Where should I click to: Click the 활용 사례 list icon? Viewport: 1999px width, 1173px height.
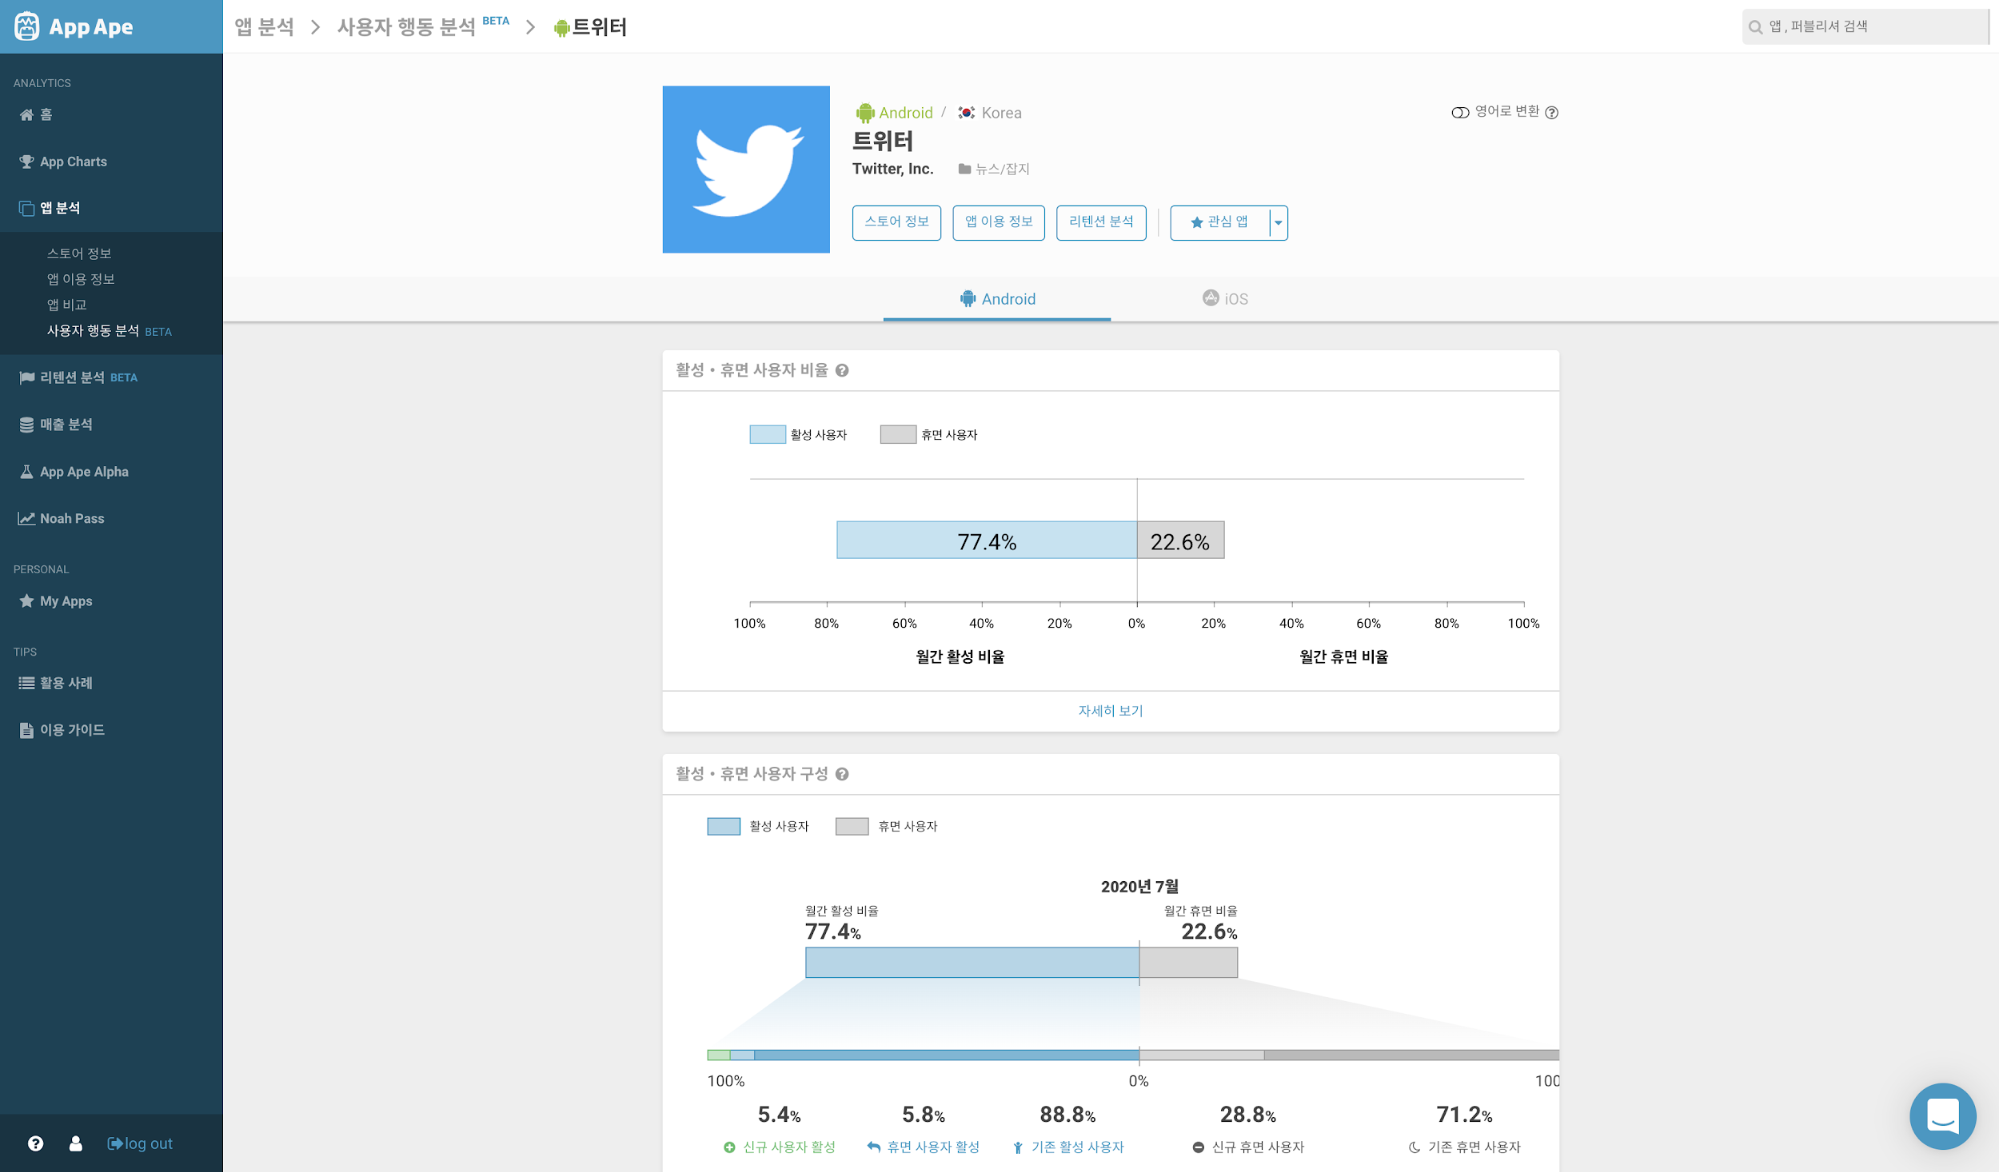[27, 683]
